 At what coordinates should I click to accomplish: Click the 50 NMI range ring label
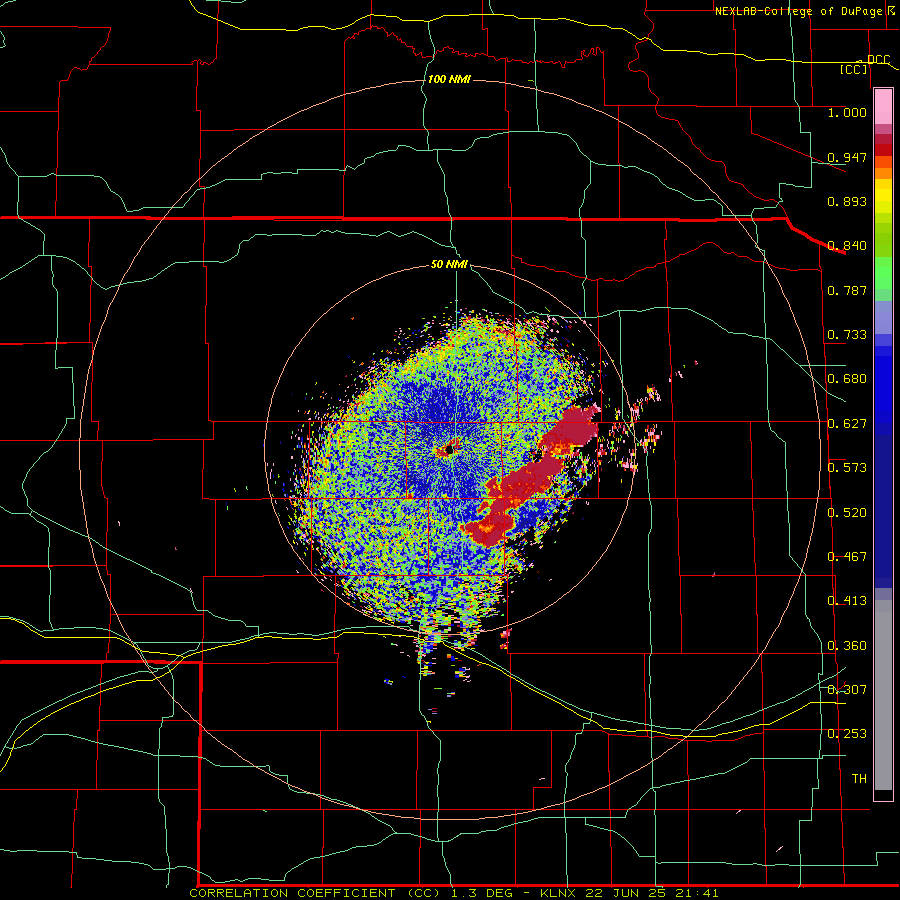tap(449, 265)
